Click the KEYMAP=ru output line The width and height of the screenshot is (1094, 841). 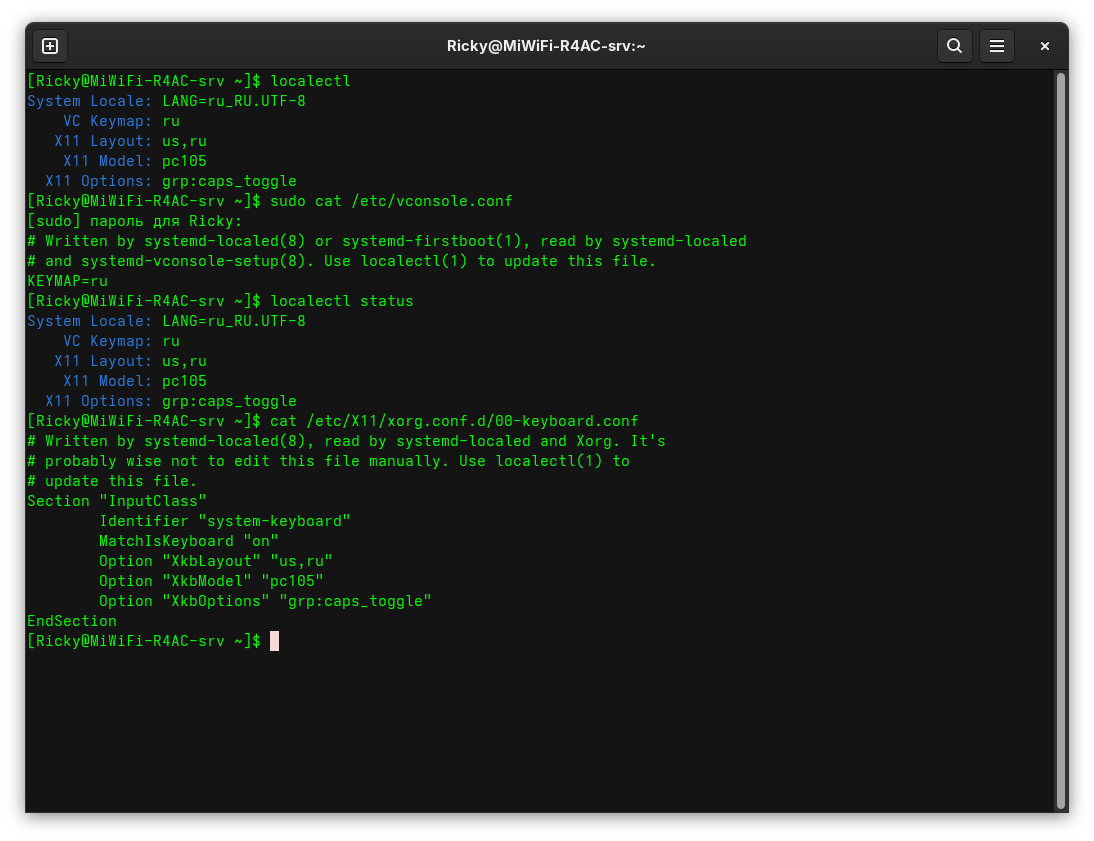(67, 281)
